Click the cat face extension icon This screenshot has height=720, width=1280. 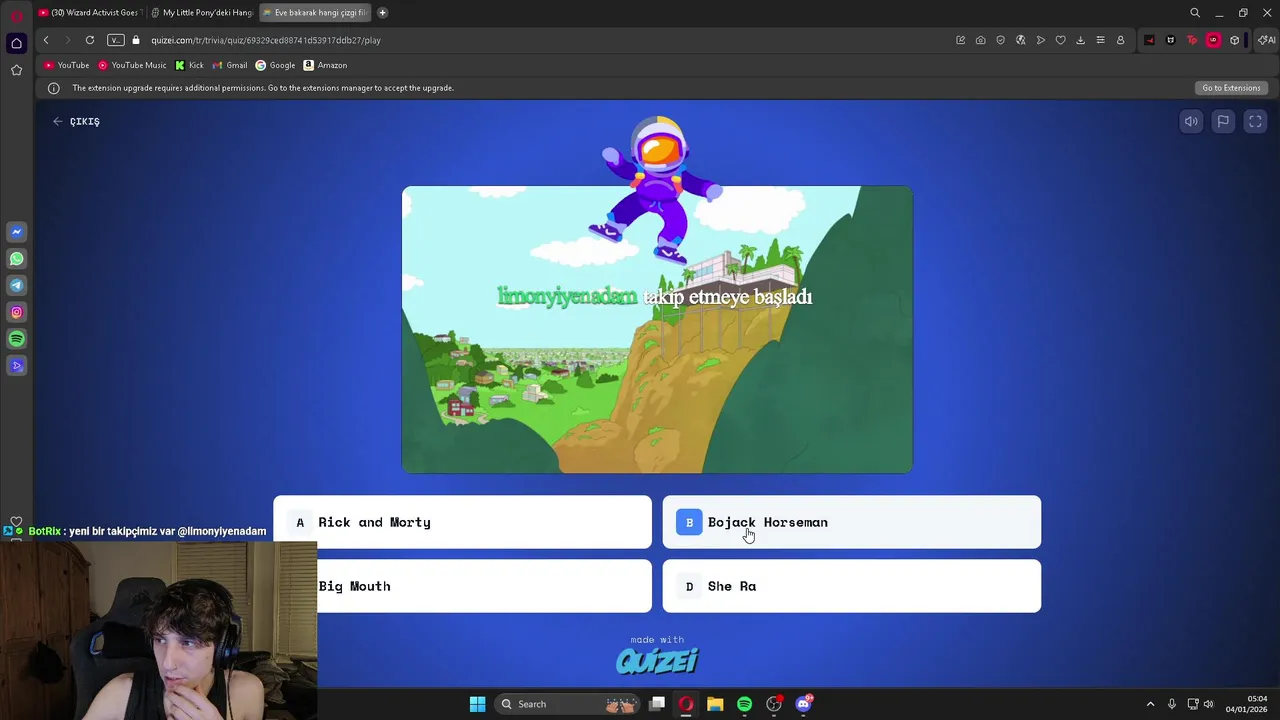click(x=1171, y=40)
